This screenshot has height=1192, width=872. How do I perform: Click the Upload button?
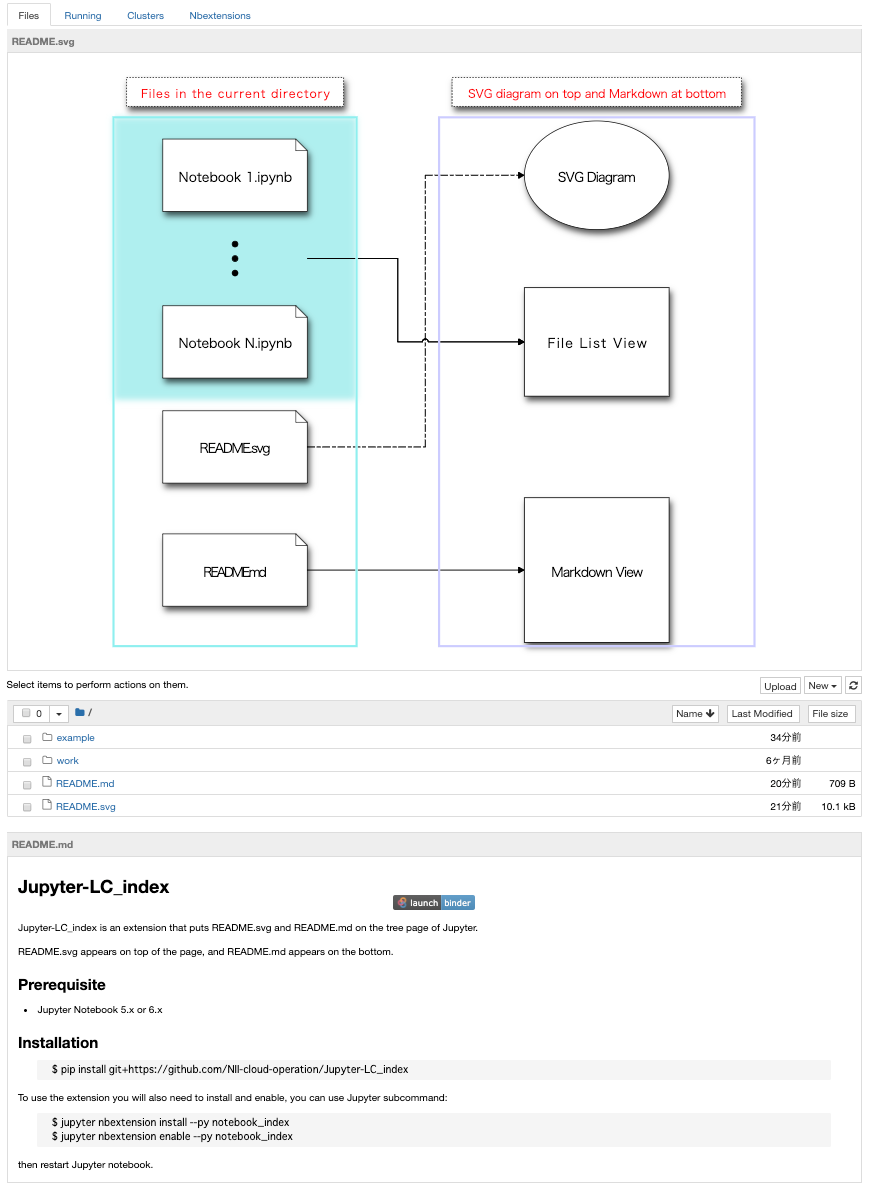(780, 686)
